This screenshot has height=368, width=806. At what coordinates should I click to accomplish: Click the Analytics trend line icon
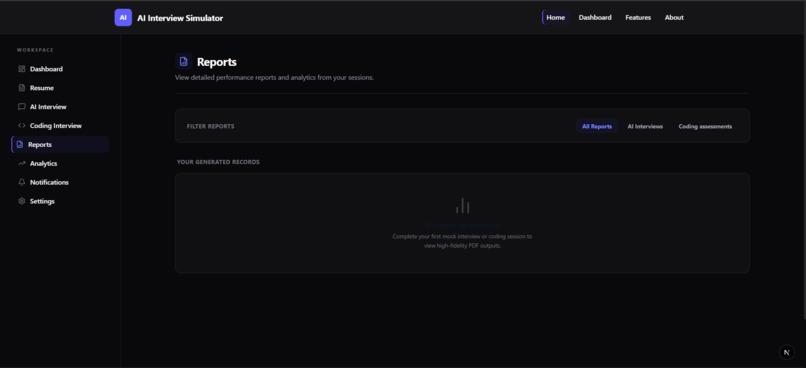pyautogui.click(x=22, y=163)
